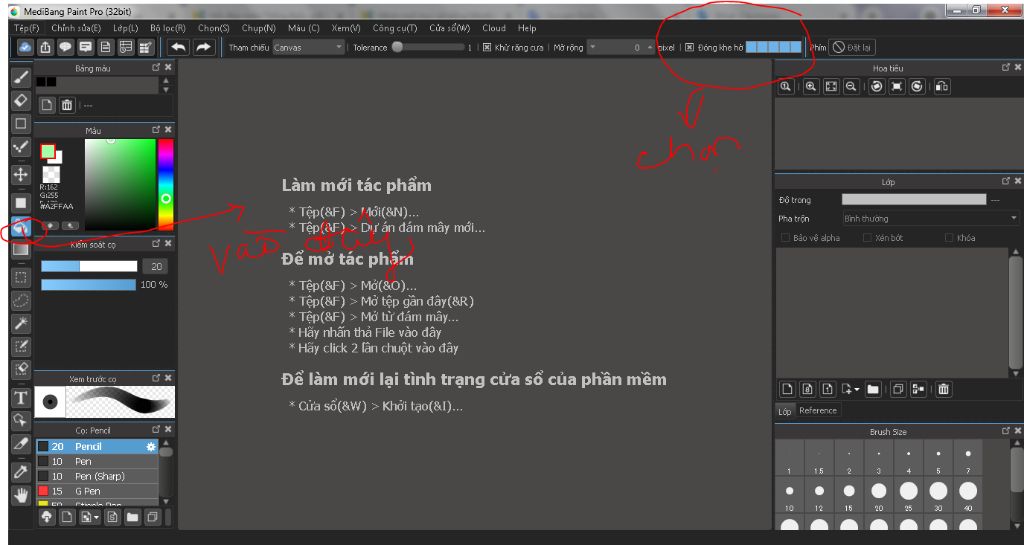1024x545 pixels.
Task: Open Bộ lọc(R) menu
Action: (168, 28)
